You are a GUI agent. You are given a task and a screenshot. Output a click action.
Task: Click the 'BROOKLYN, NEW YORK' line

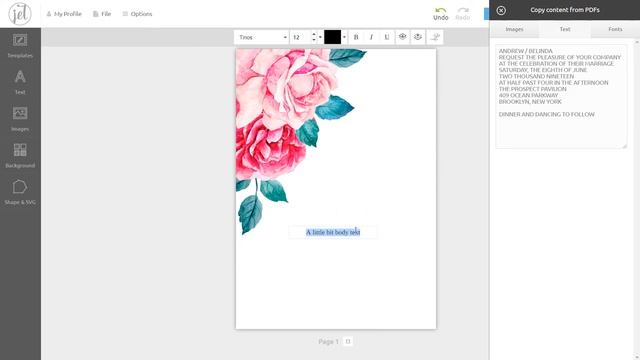tap(530, 102)
